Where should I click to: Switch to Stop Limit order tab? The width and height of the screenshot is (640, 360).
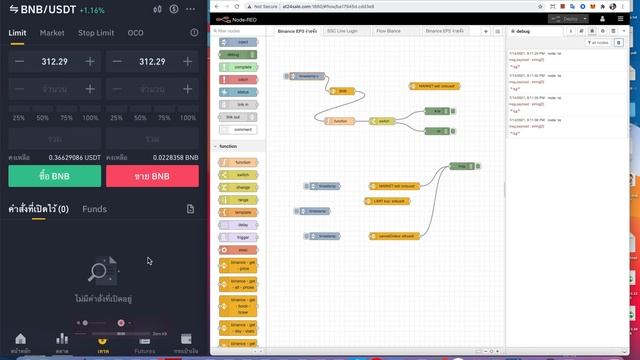[x=96, y=33]
